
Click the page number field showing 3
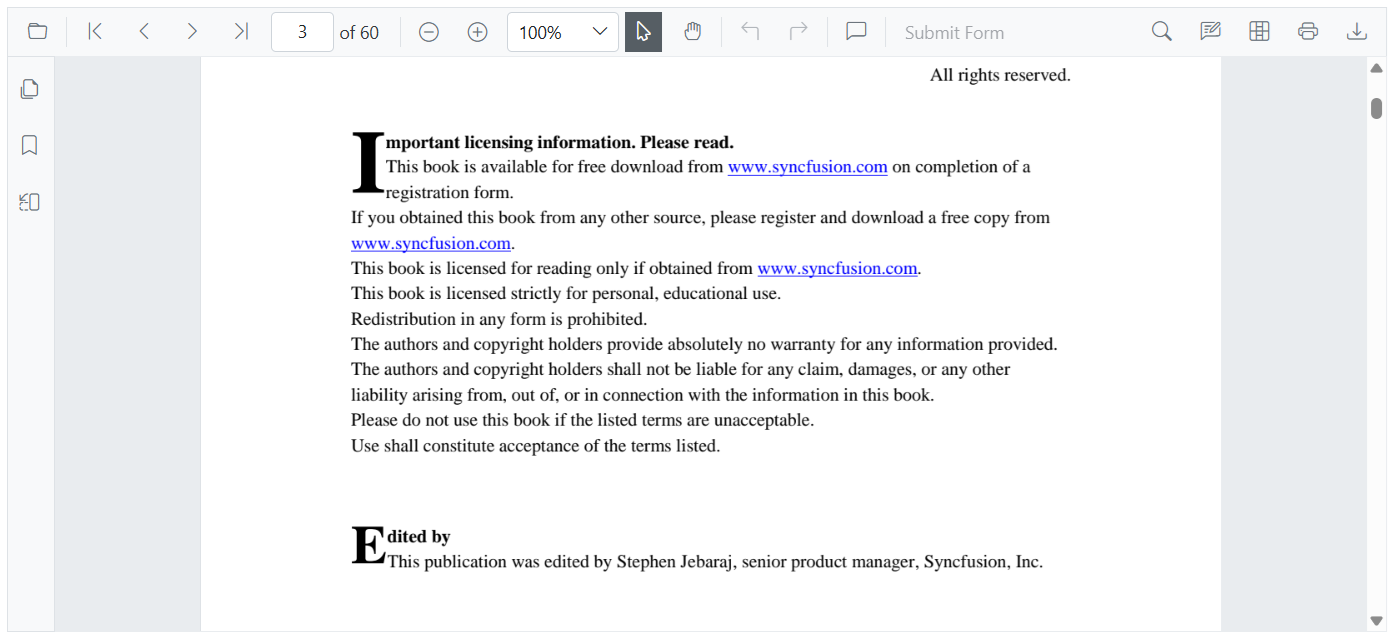coord(302,32)
